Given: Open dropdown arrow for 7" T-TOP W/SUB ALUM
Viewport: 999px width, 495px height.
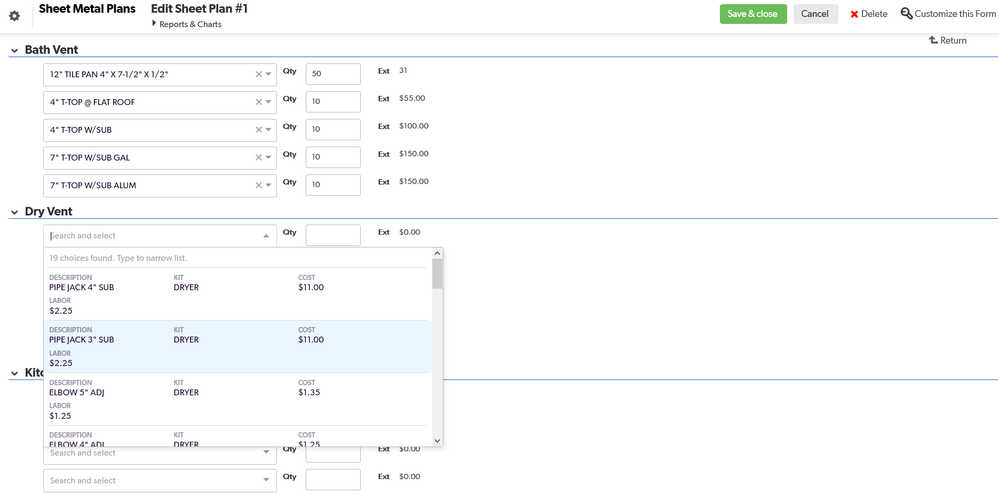Looking at the screenshot, I should pyautogui.click(x=269, y=185).
